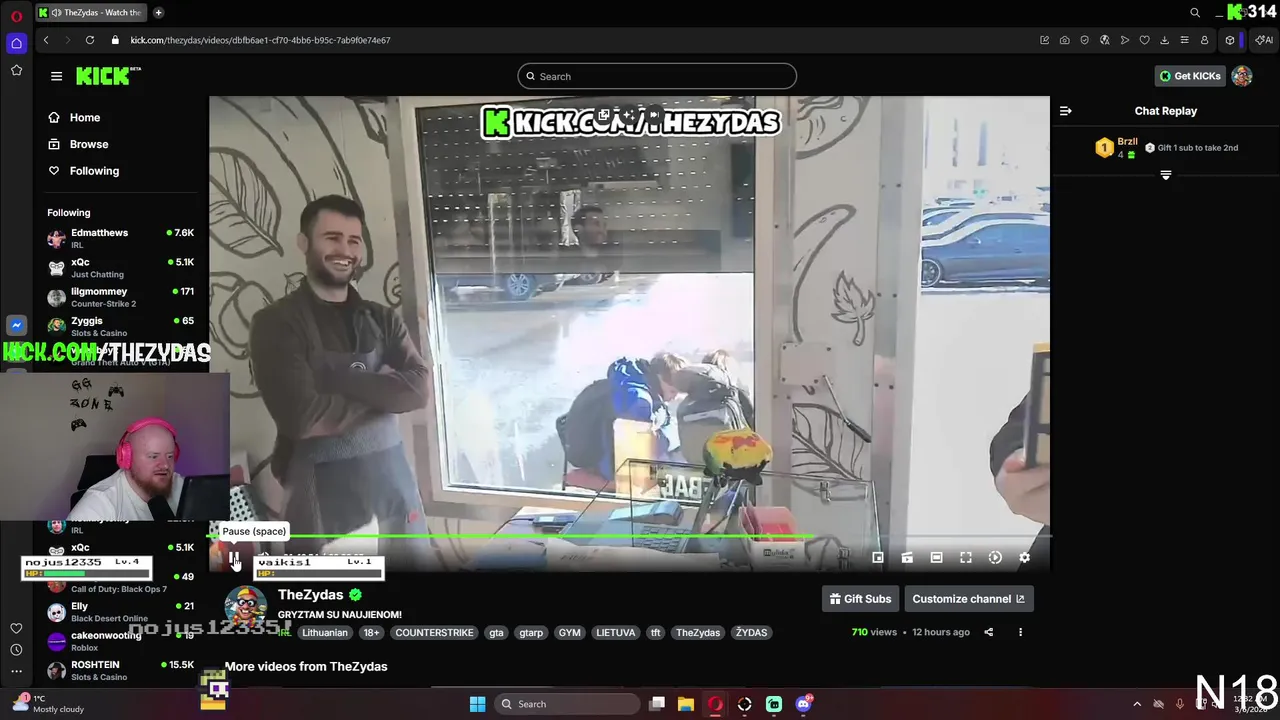Jump to latest chat via down arrow
Screen dimensions: 1280x720
[x=1165, y=175]
